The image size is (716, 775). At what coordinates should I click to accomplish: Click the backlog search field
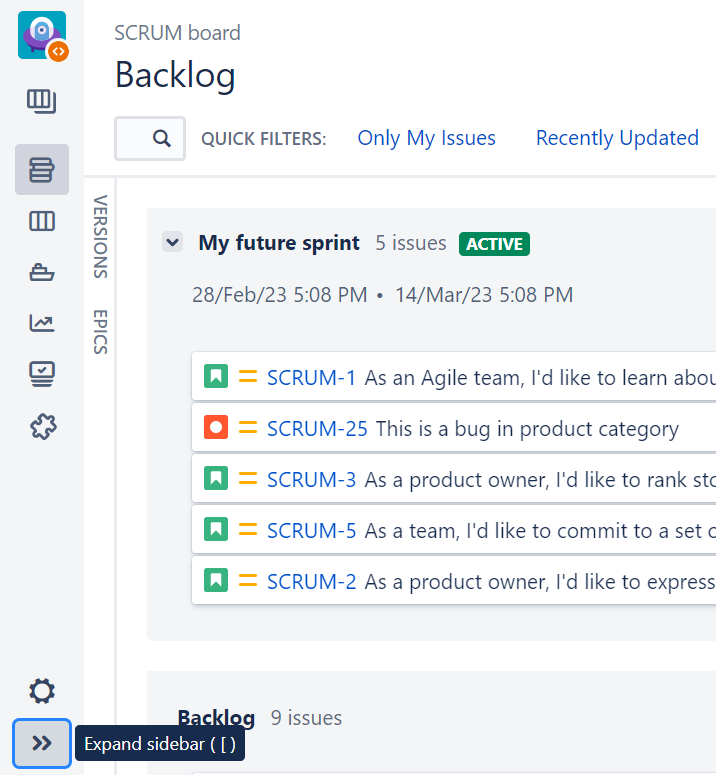click(149, 139)
